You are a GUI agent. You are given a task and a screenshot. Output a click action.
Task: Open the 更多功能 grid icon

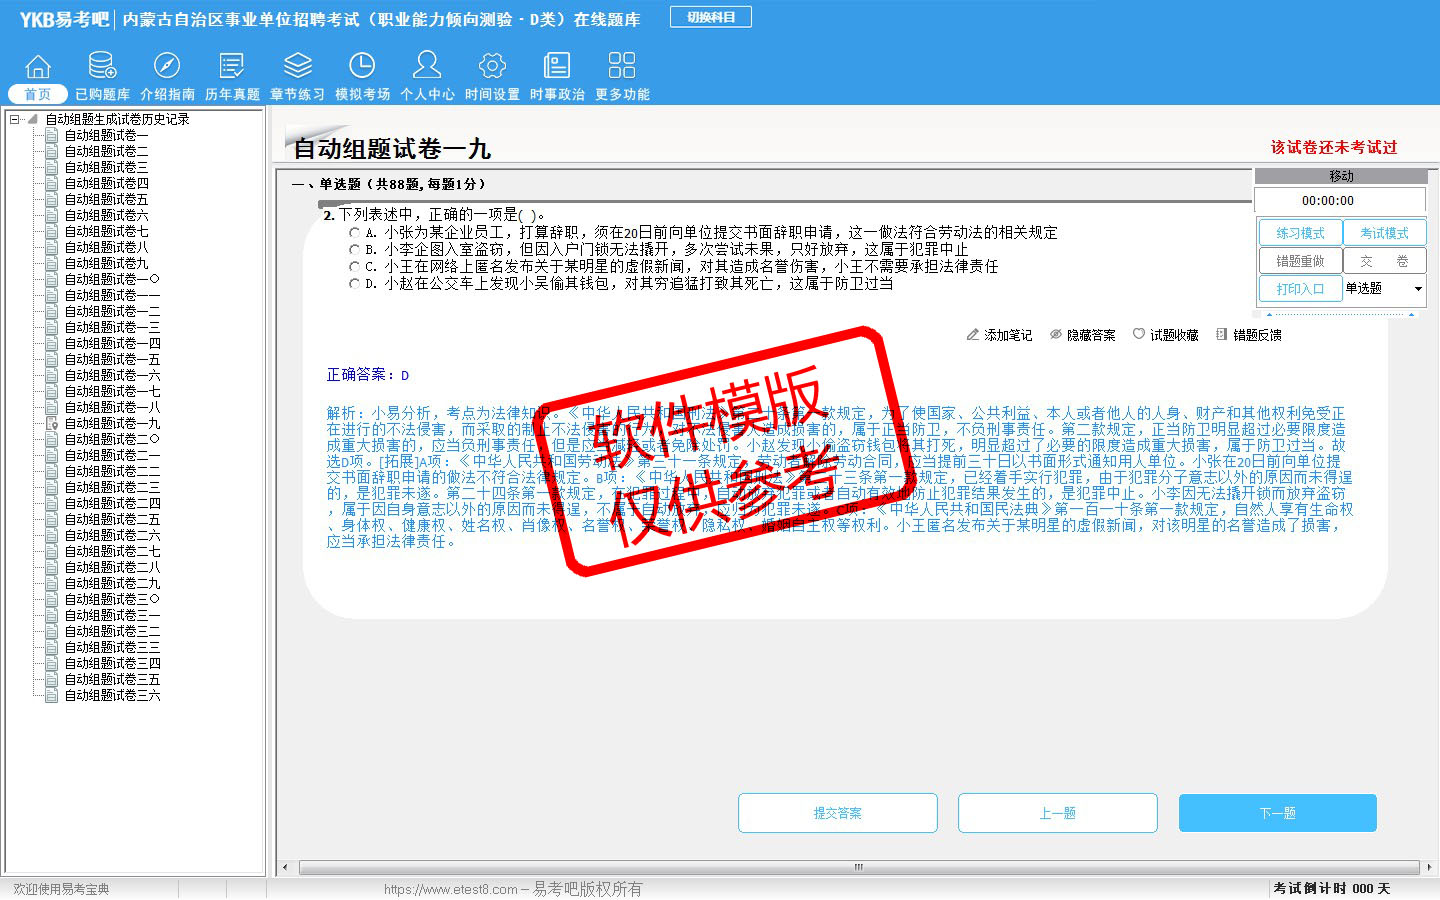pos(622,67)
